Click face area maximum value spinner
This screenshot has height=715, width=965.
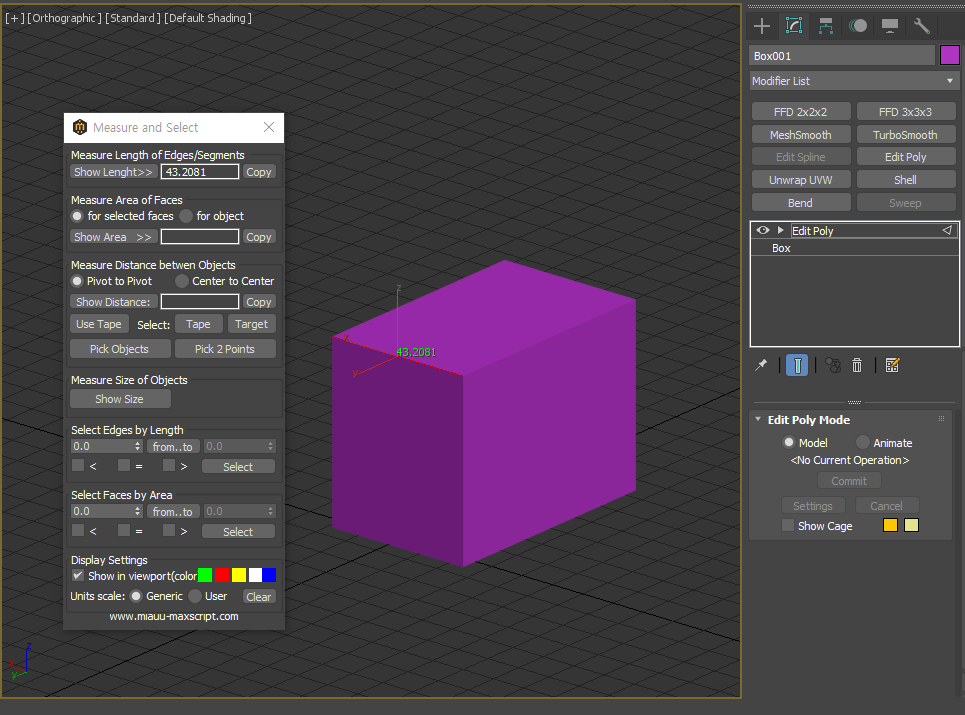(x=270, y=511)
